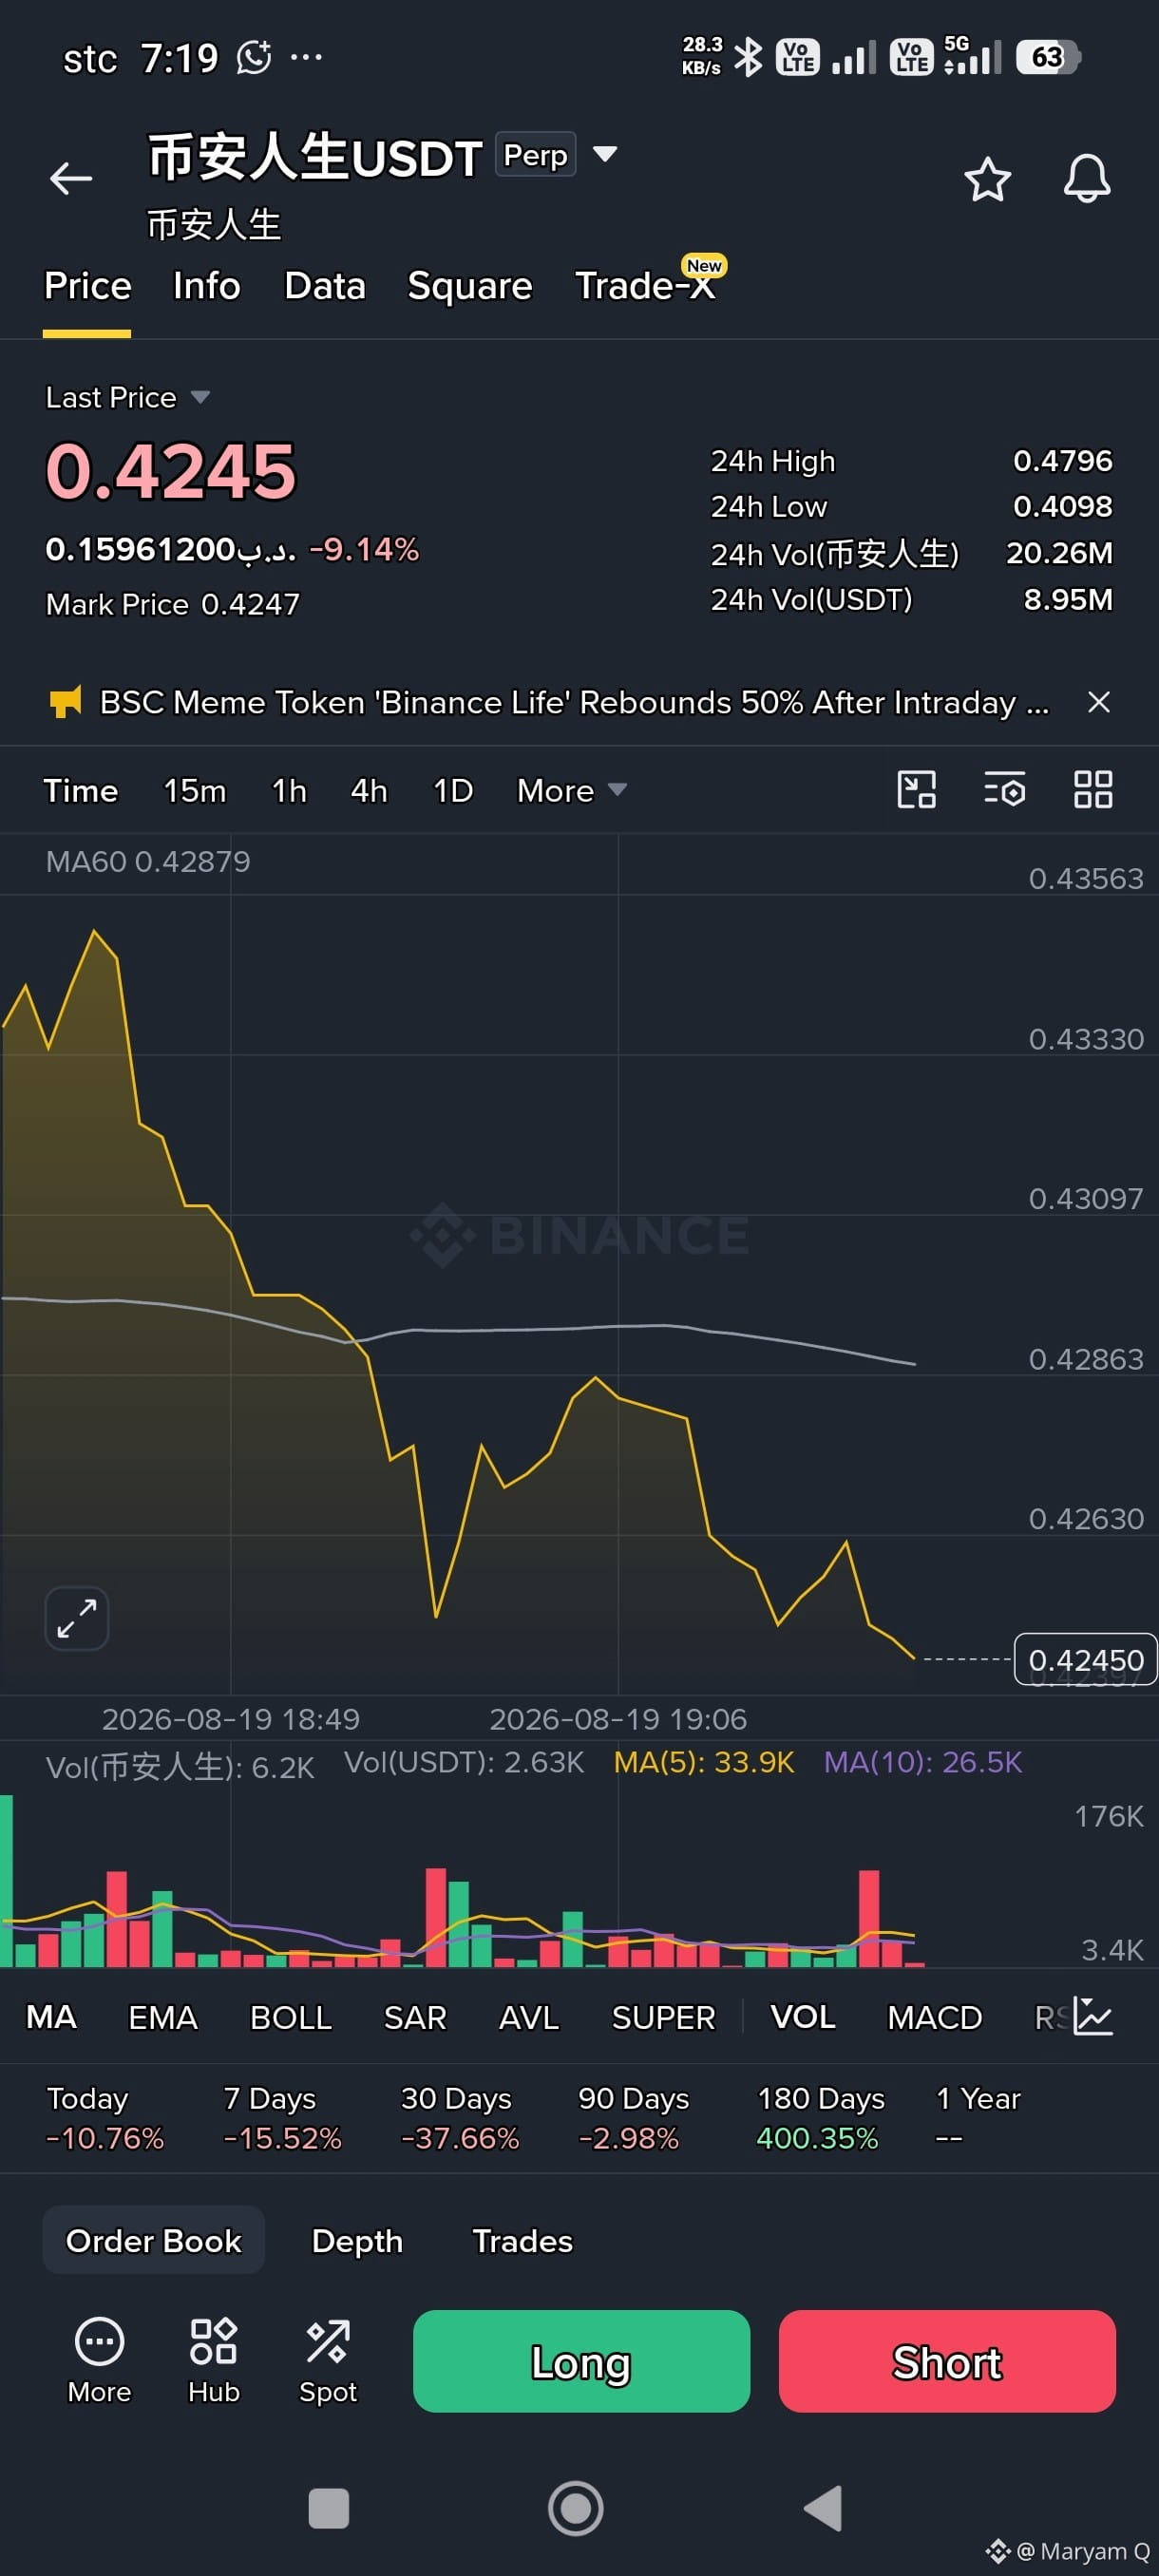The image size is (1159, 2576).
Task: Tap the Bluetooth status icon
Action: coord(748,57)
